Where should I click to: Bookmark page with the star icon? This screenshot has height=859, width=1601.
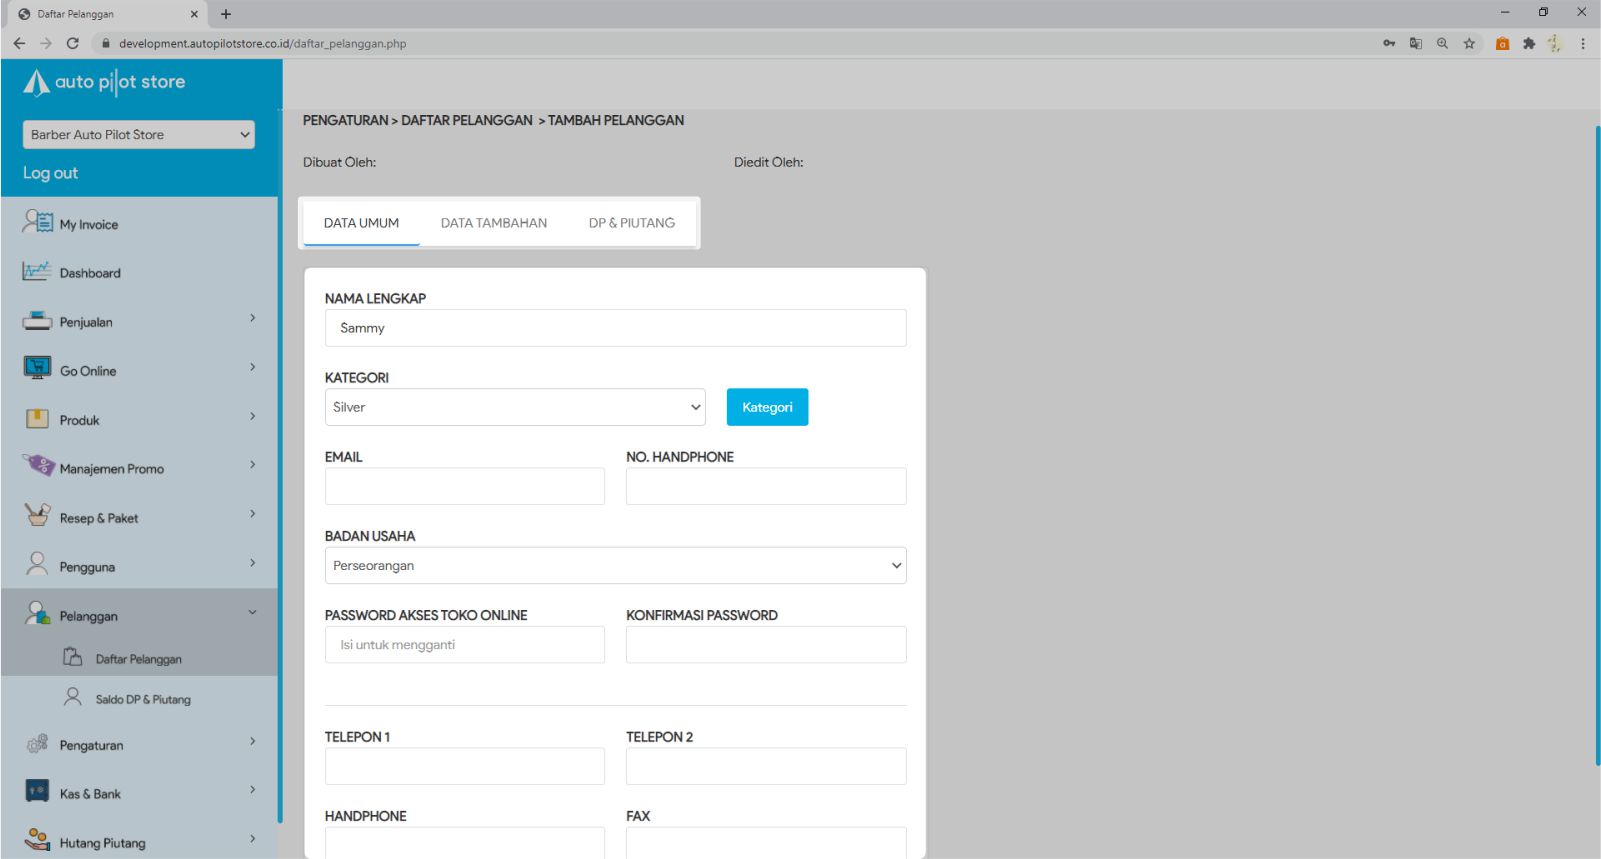[1469, 43]
